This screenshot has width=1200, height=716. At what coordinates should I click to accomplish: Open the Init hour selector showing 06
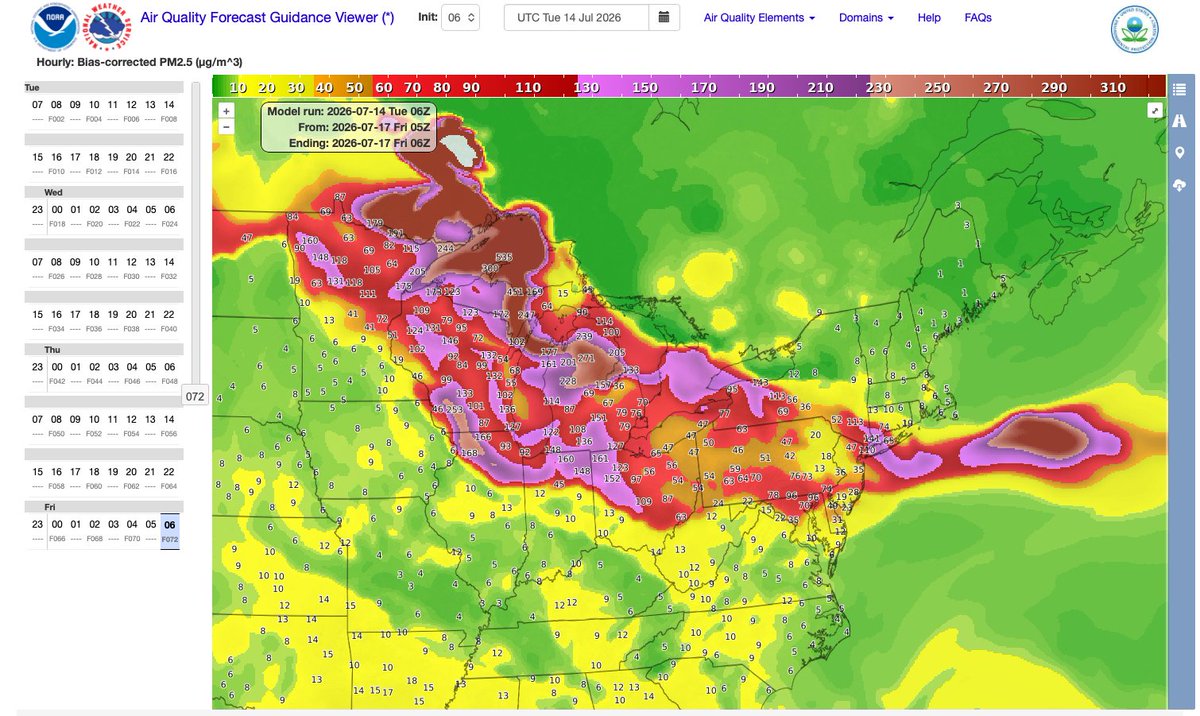pos(462,18)
